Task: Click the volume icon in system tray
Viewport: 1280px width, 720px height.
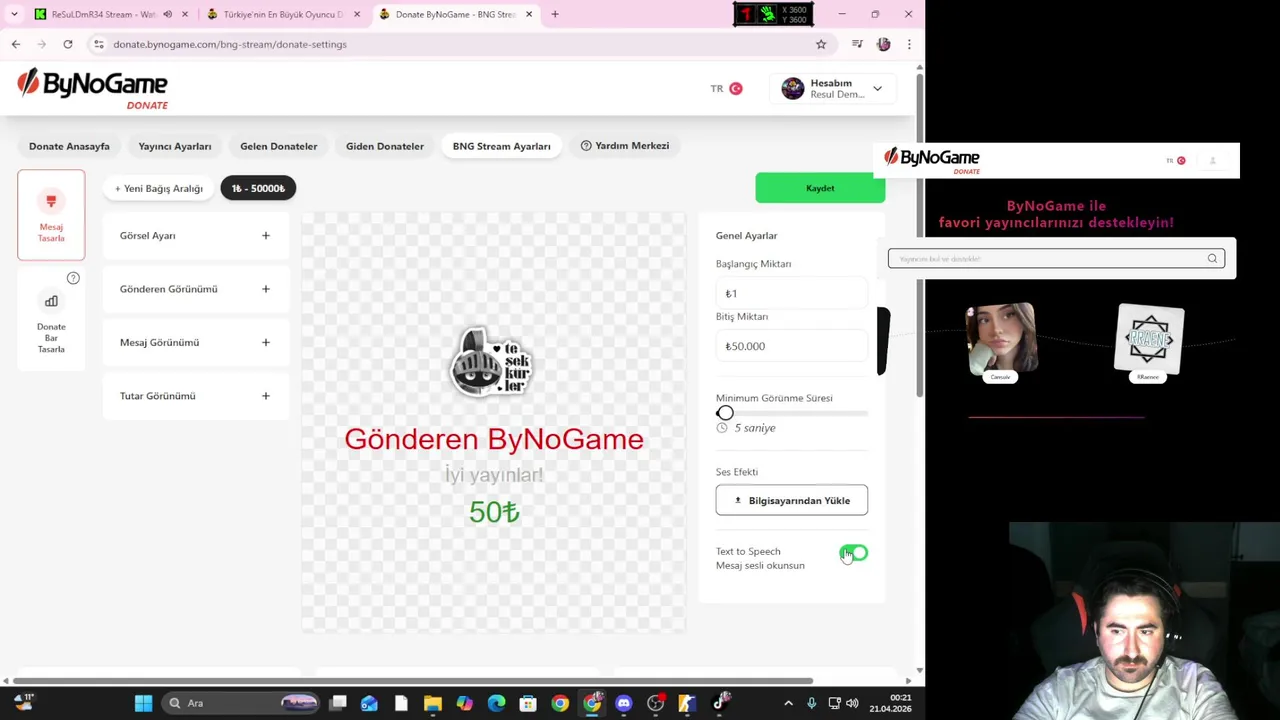Action: [852, 703]
